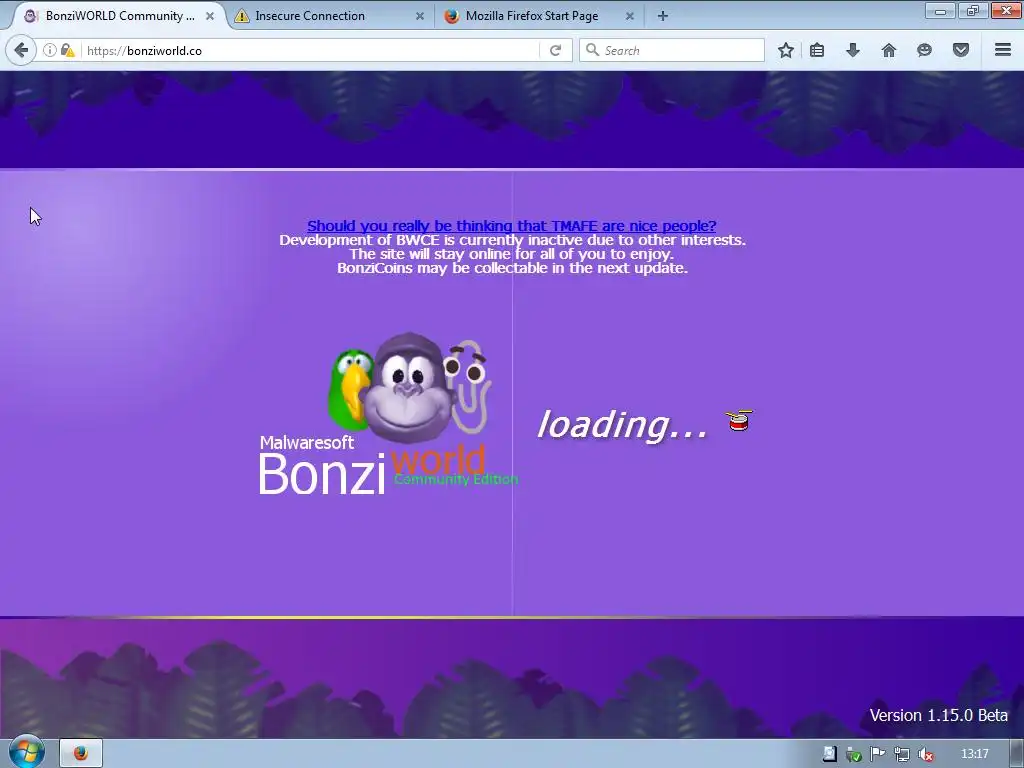Open the Windows Start menu orb
Viewport: 1024px width, 768px height.
coord(26,752)
